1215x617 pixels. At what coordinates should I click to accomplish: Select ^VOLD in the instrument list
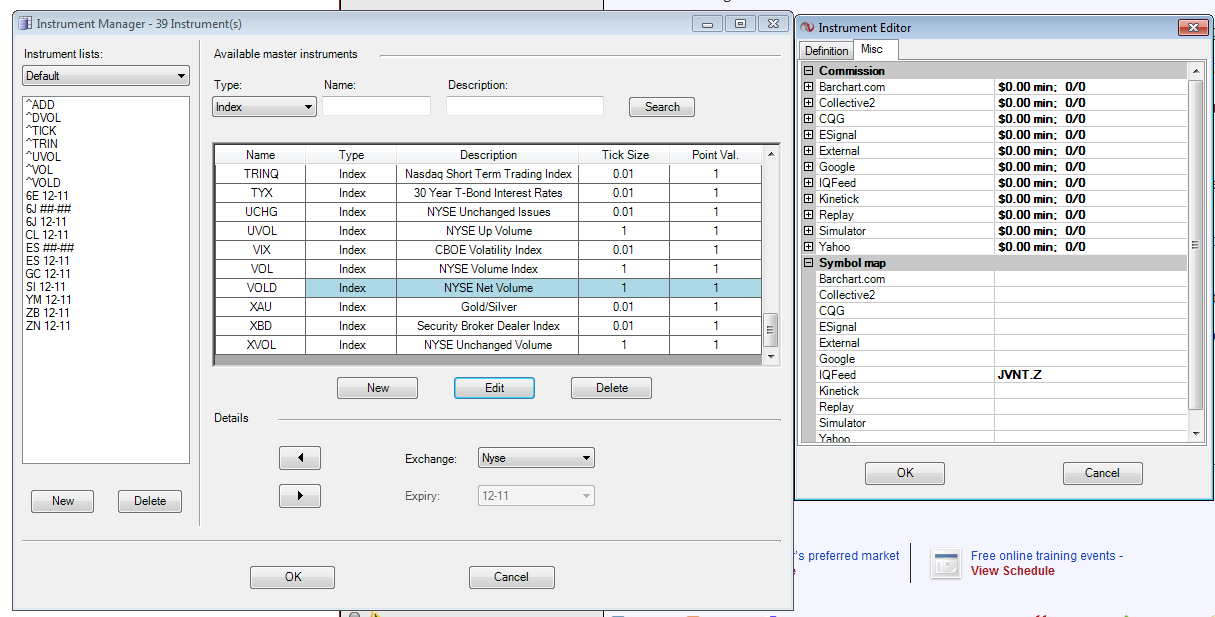43,183
